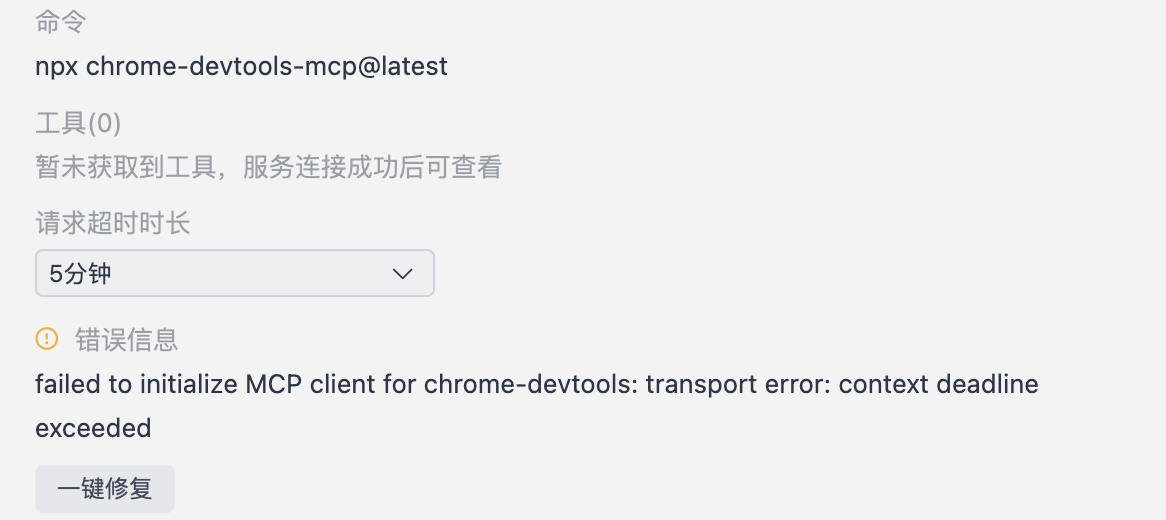
Task: Click "context deadline" in the error message
Action: click(938, 384)
